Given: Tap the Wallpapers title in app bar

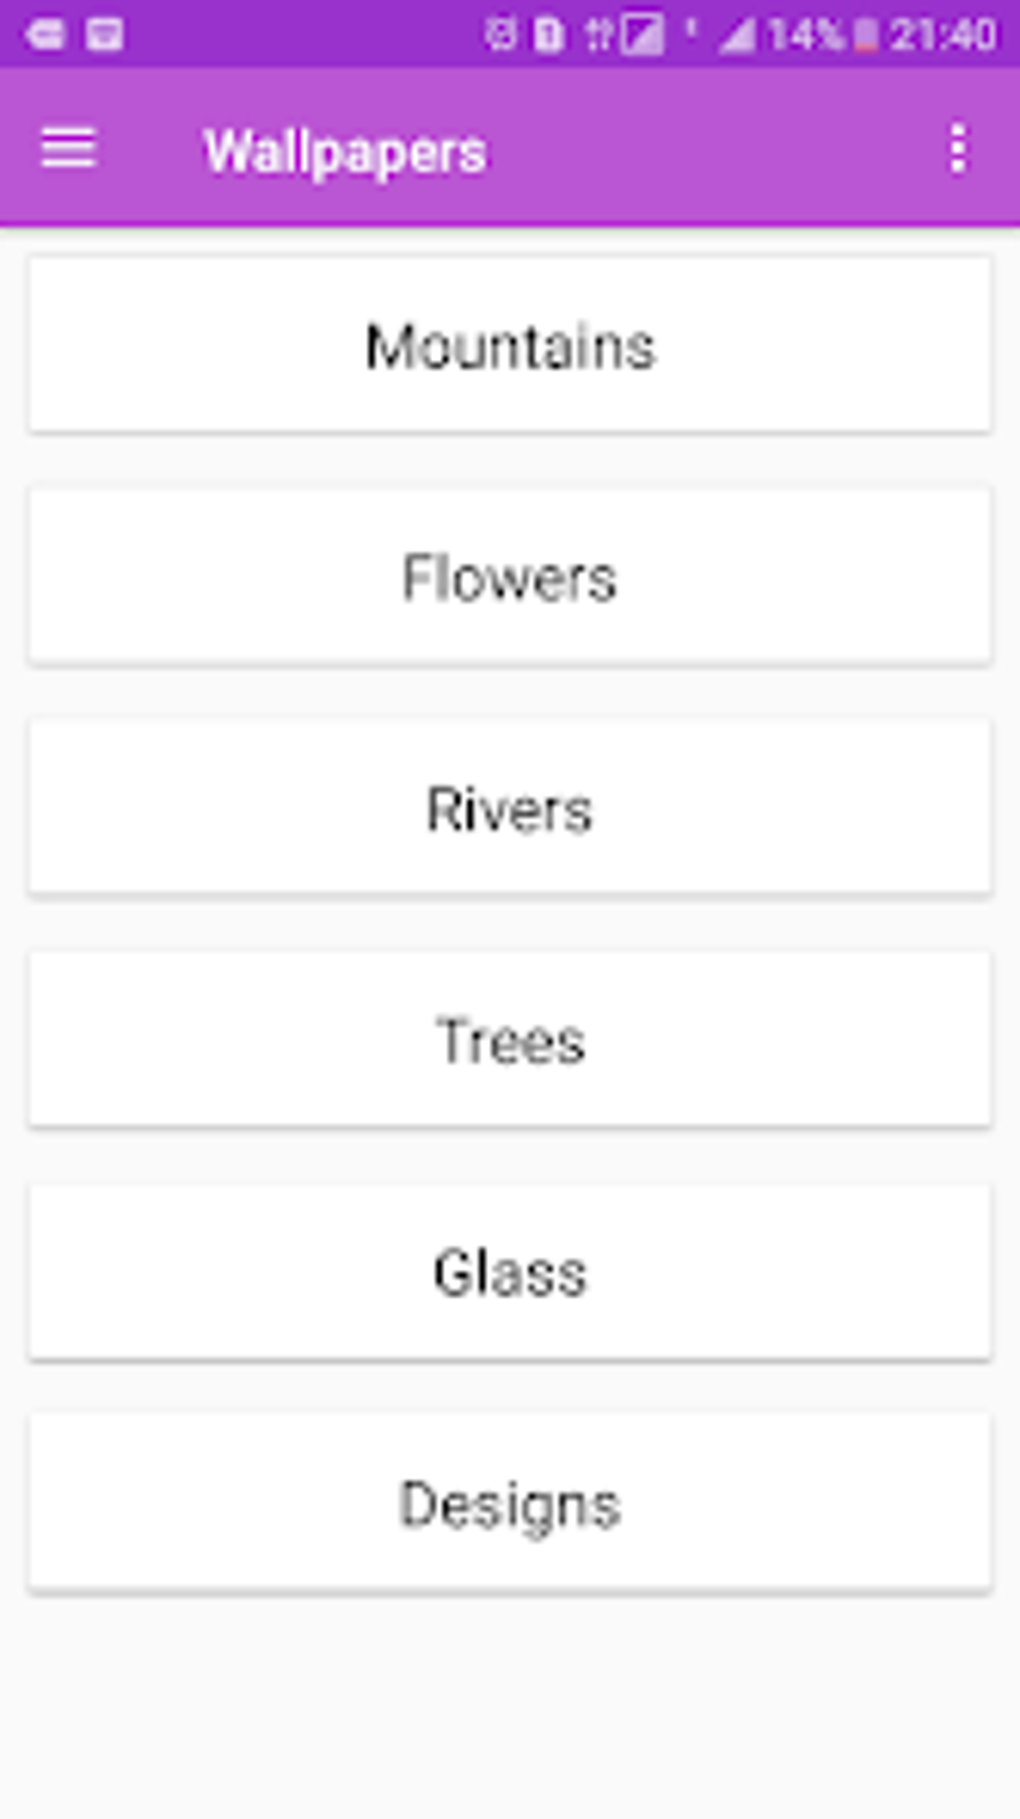Looking at the screenshot, I should [x=345, y=152].
